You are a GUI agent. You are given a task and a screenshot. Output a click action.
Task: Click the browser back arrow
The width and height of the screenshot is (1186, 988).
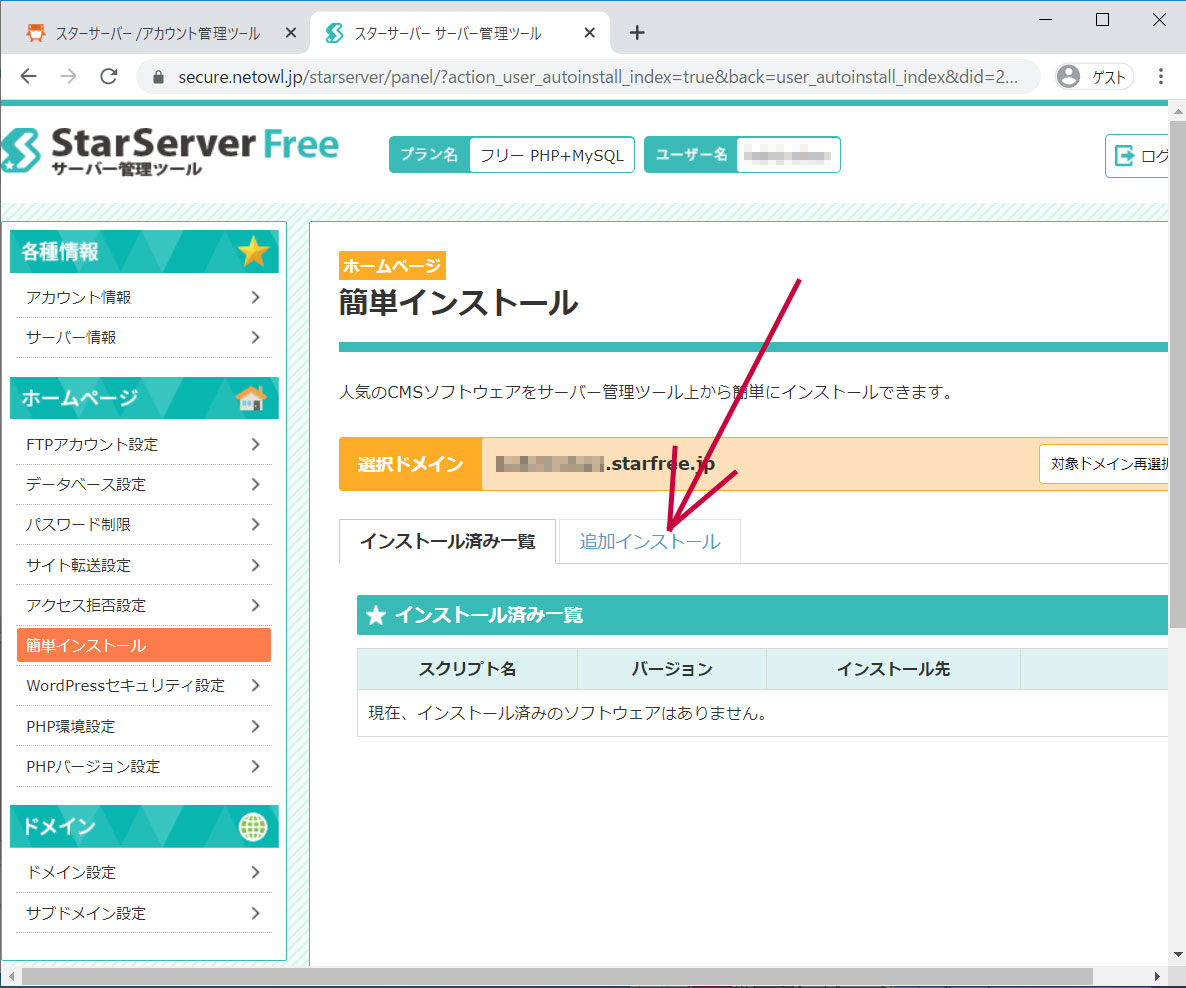[29, 76]
